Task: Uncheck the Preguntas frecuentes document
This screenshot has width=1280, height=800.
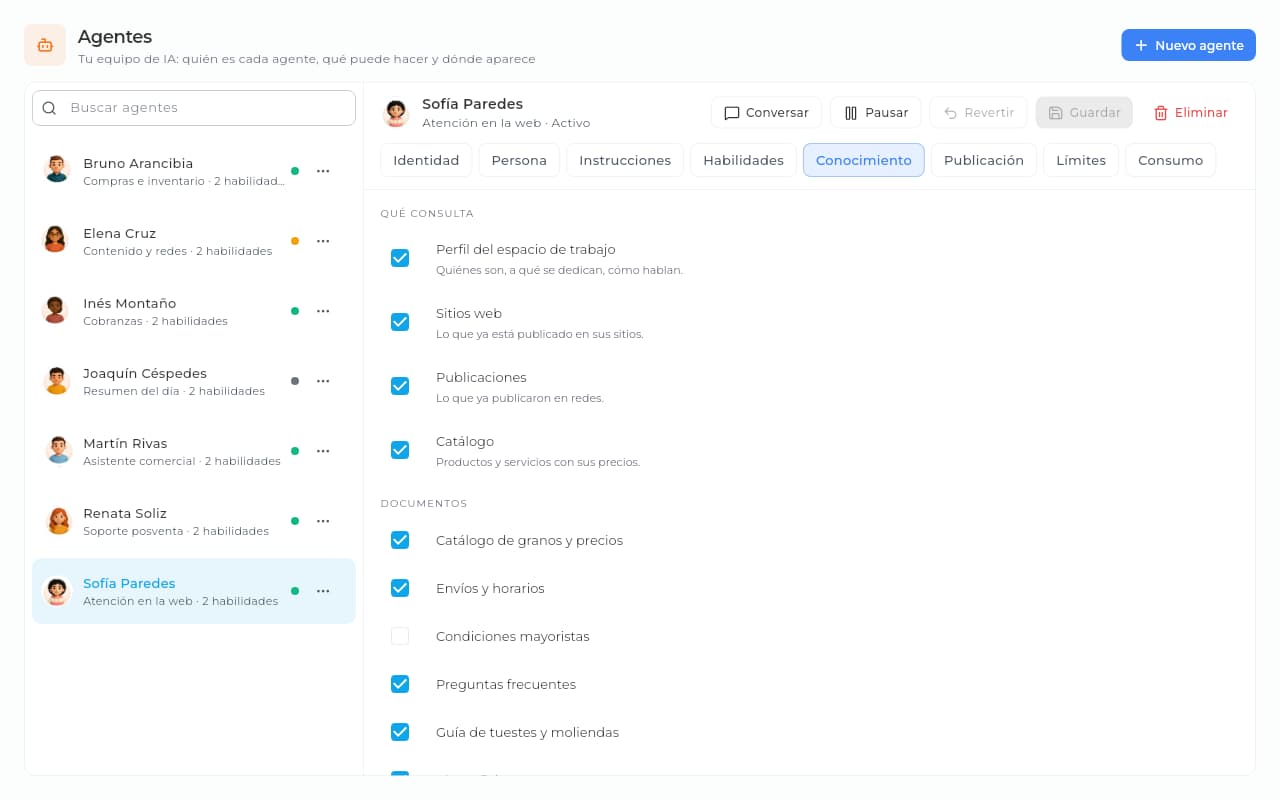Action: pyautogui.click(x=400, y=684)
